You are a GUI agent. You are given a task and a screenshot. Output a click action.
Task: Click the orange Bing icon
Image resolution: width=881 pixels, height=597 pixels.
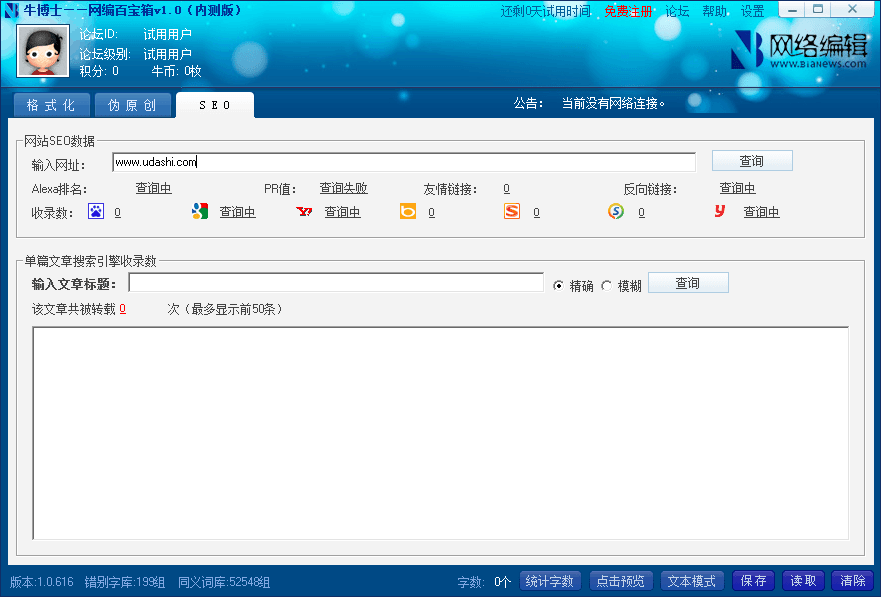click(x=408, y=211)
